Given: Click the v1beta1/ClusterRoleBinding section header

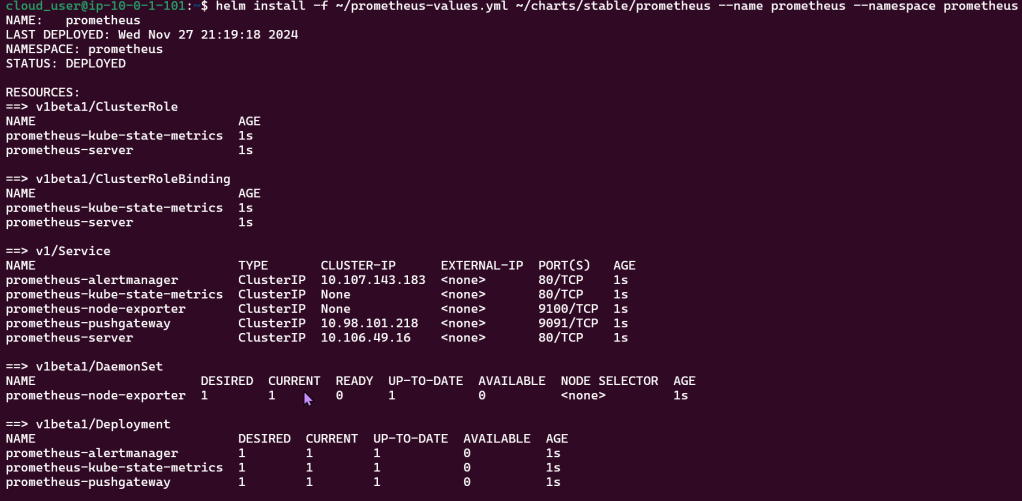Looking at the screenshot, I should [118, 179].
